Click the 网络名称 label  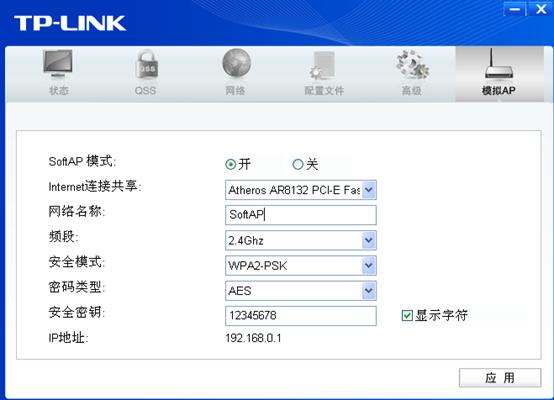pos(77,211)
